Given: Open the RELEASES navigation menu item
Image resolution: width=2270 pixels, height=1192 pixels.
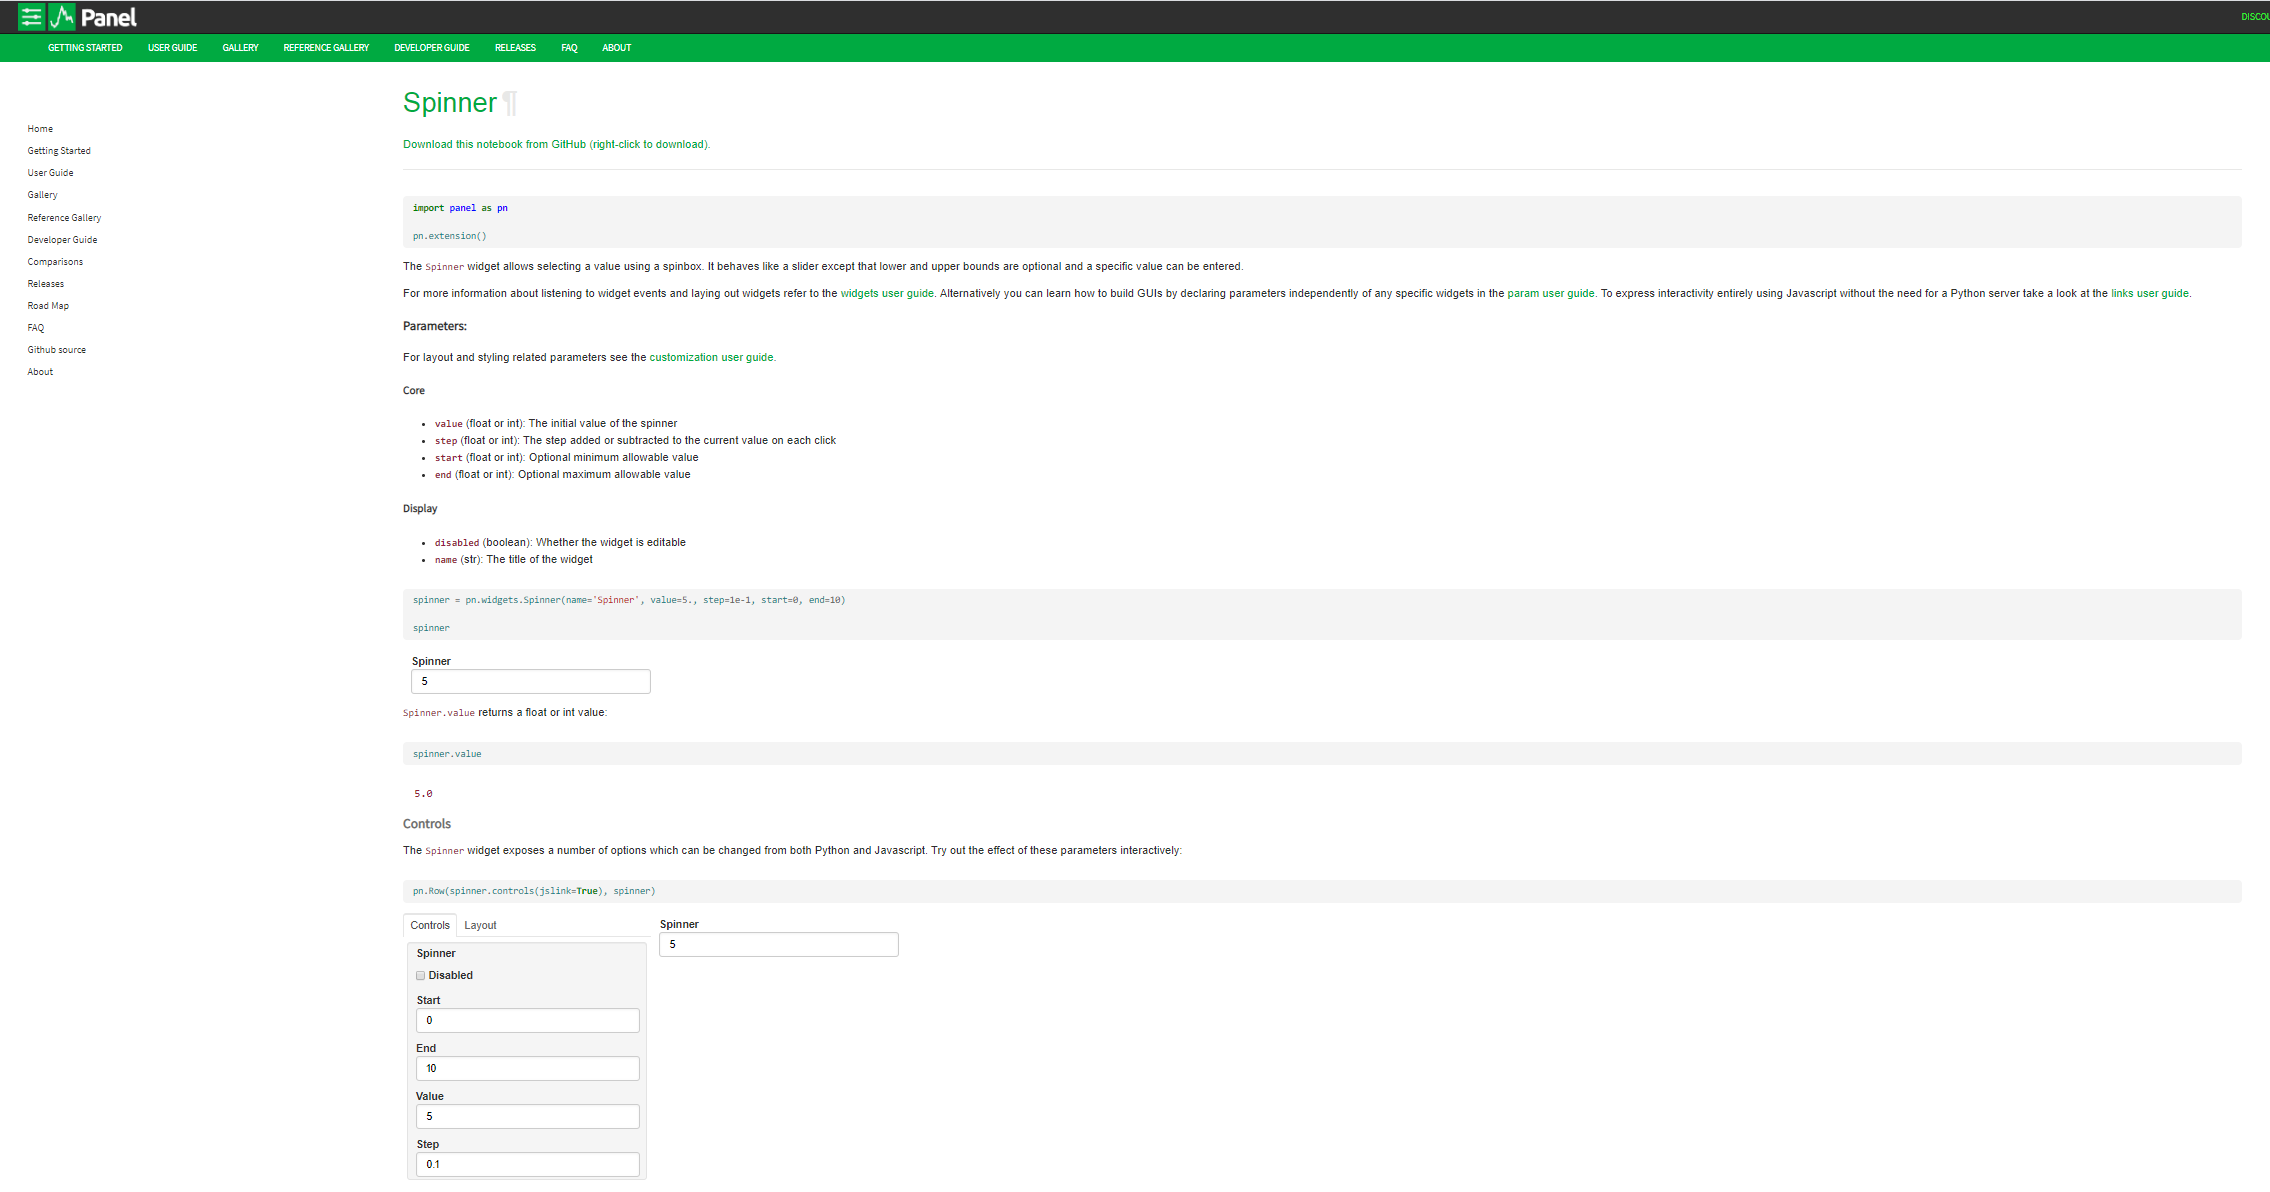Looking at the screenshot, I should [x=515, y=47].
